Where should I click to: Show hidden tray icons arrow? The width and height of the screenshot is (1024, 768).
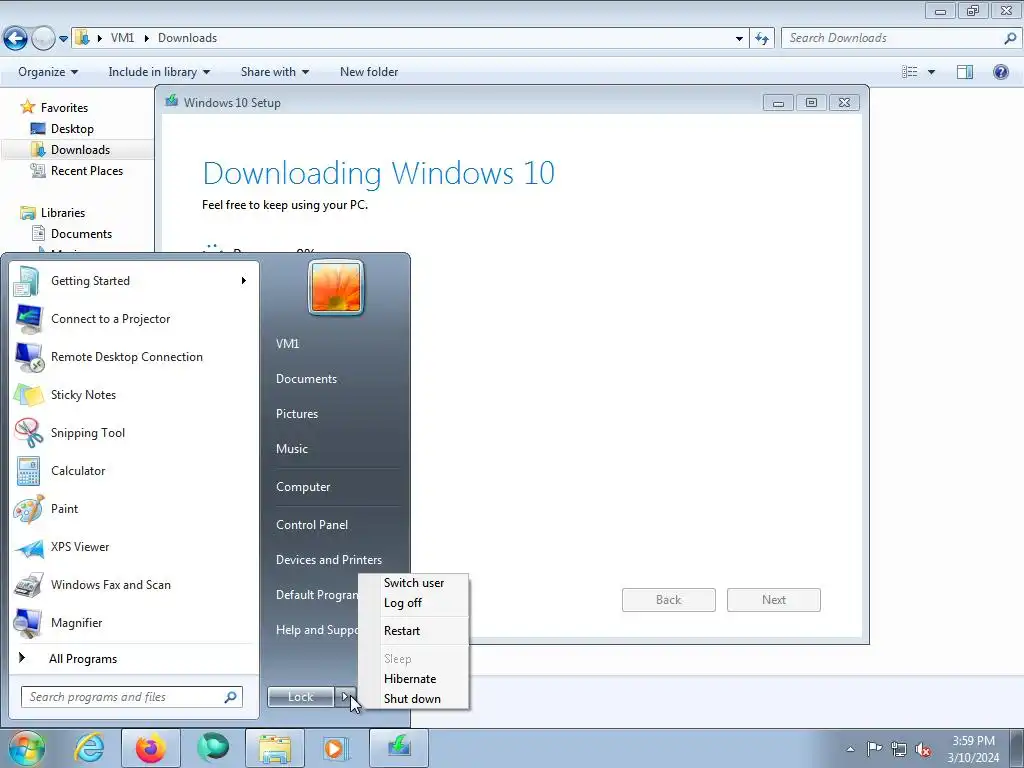click(x=850, y=749)
